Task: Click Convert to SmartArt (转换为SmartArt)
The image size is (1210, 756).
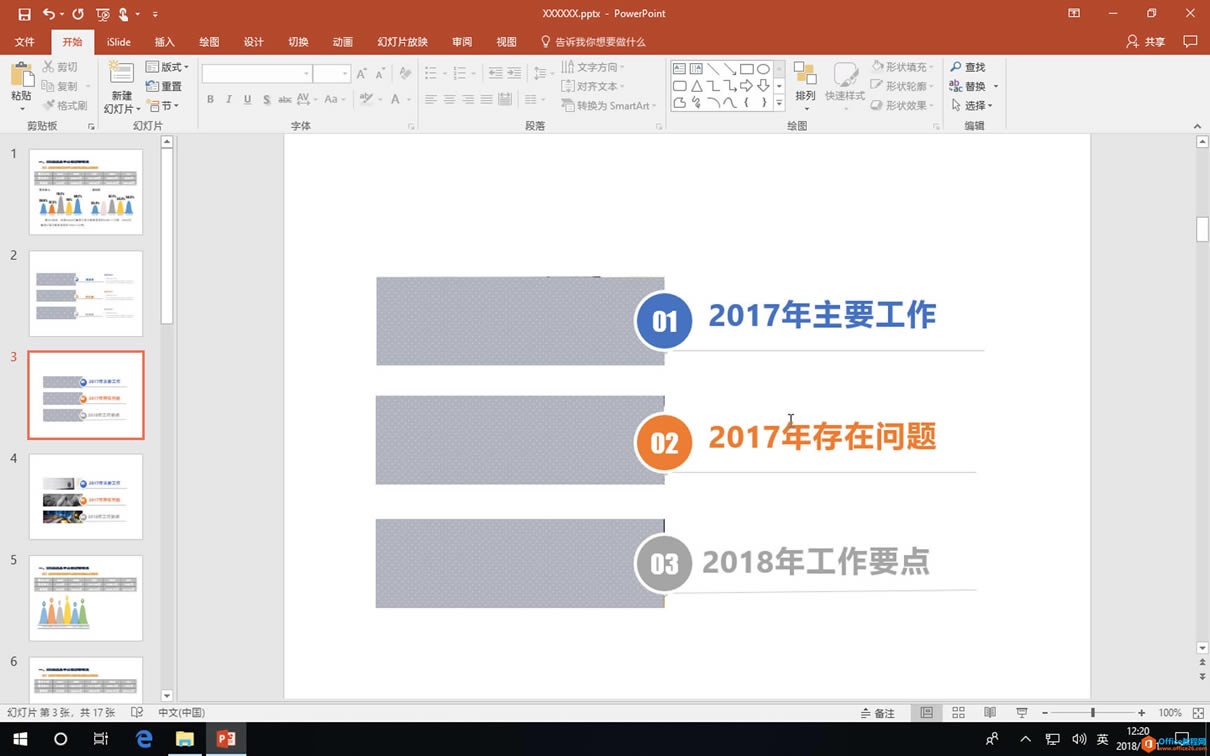Action: coord(609,105)
